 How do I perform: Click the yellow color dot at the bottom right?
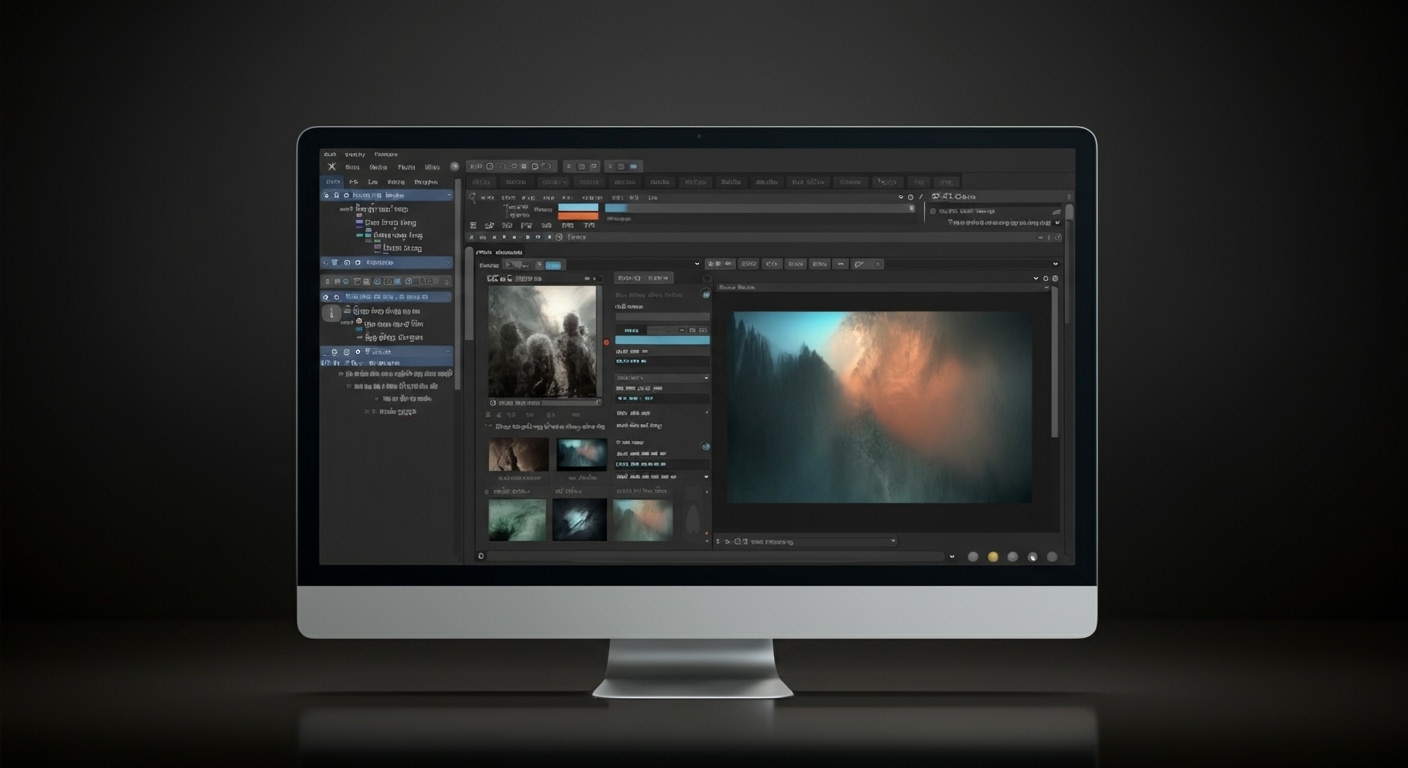(993, 556)
